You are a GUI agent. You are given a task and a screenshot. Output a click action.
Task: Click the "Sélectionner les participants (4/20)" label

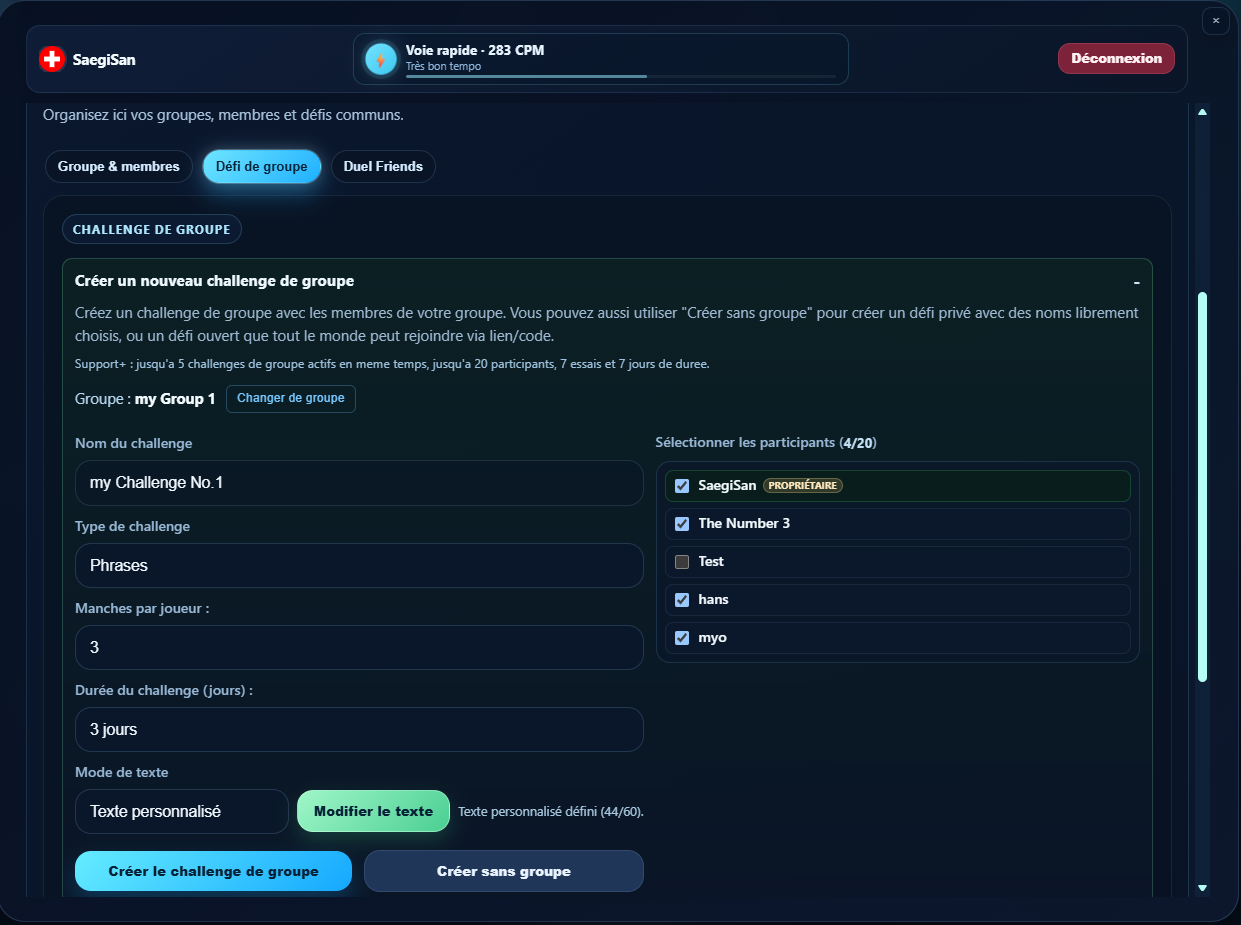coord(766,442)
